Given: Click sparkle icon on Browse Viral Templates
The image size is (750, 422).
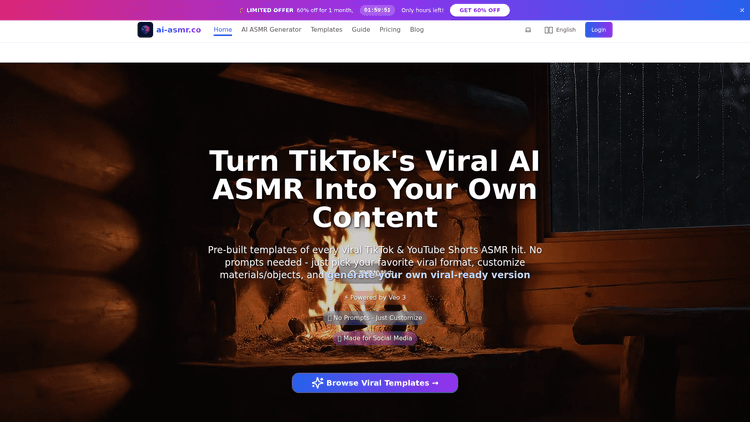Looking at the screenshot, I should 318,383.
